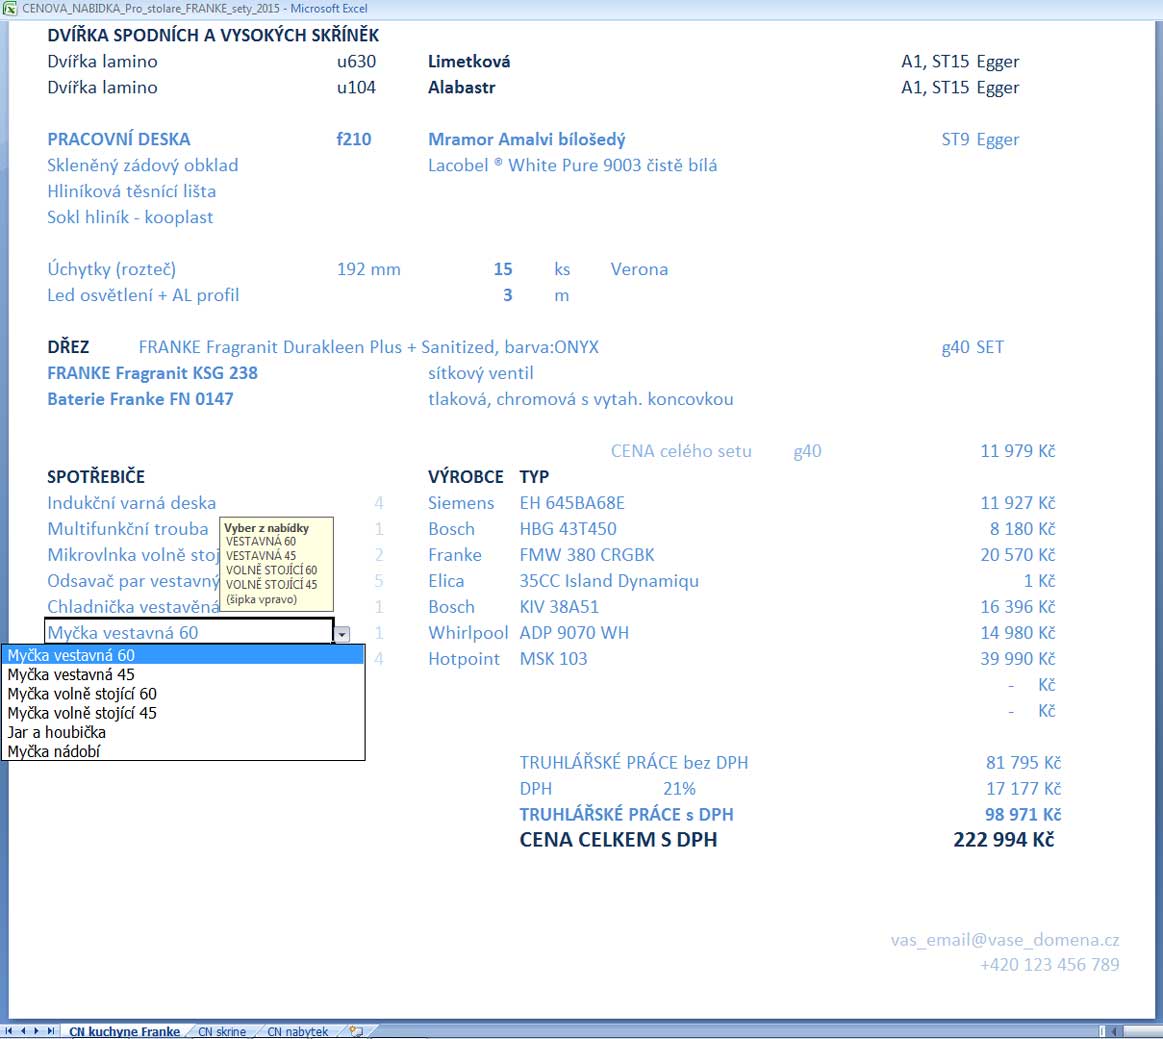Select the 'Multifunkční trouba' cell

click(128, 529)
